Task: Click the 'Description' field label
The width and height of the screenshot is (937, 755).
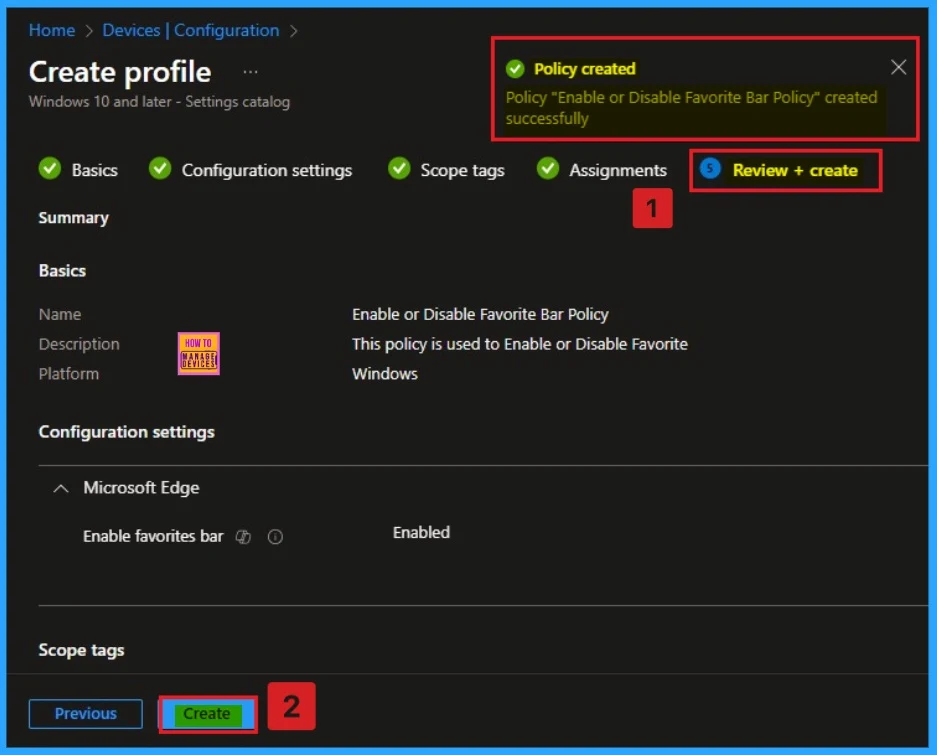Action: 79,344
